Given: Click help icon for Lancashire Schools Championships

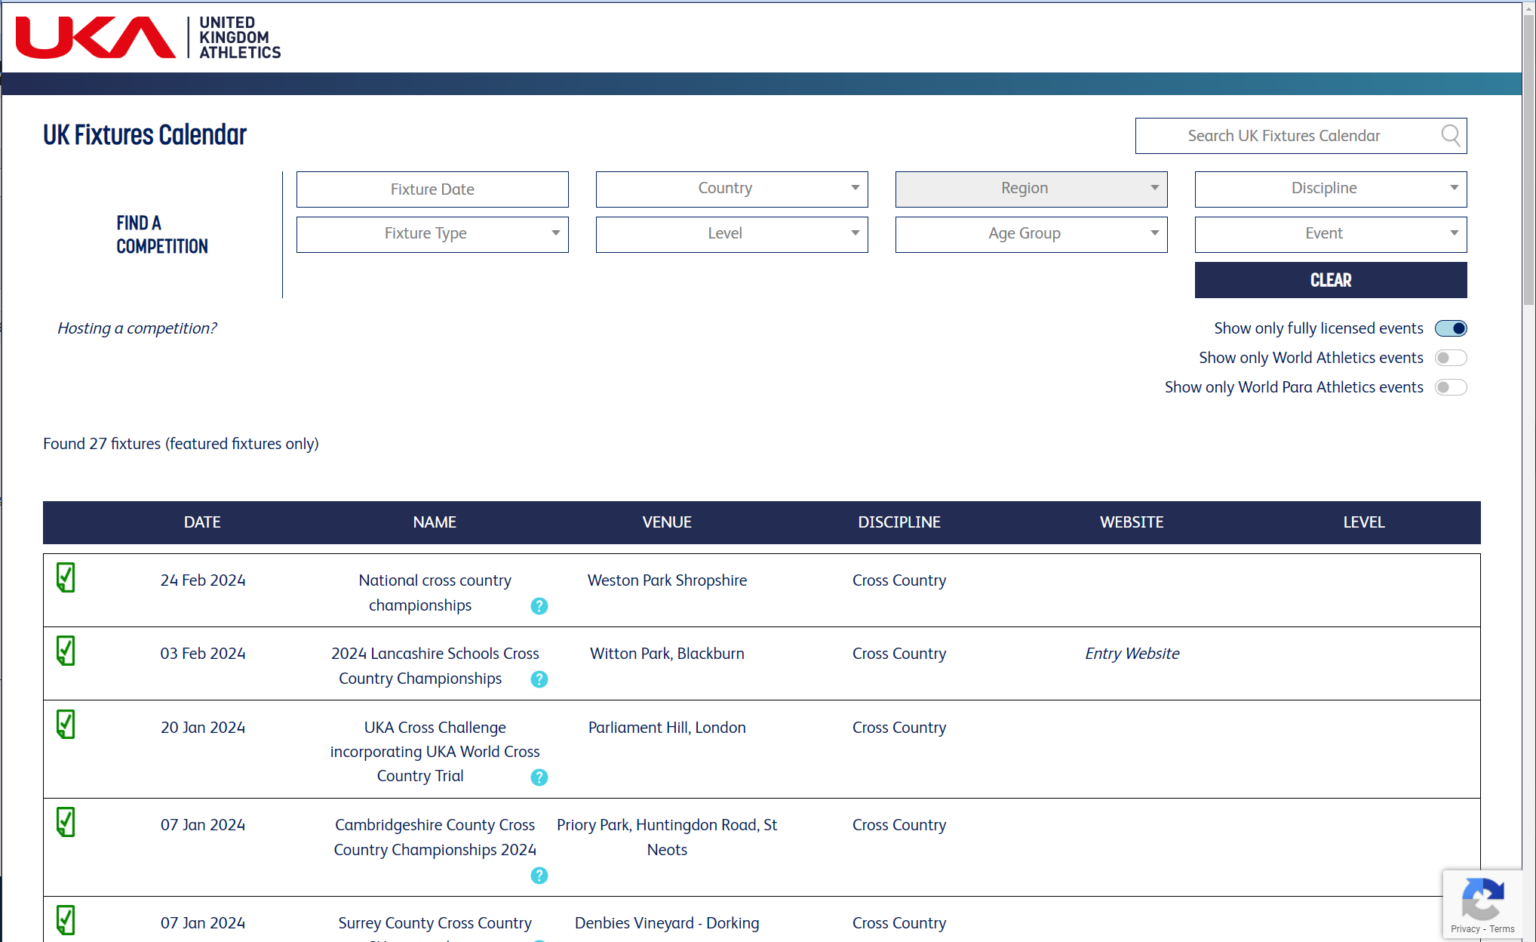Looking at the screenshot, I should pyautogui.click(x=539, y=679).
